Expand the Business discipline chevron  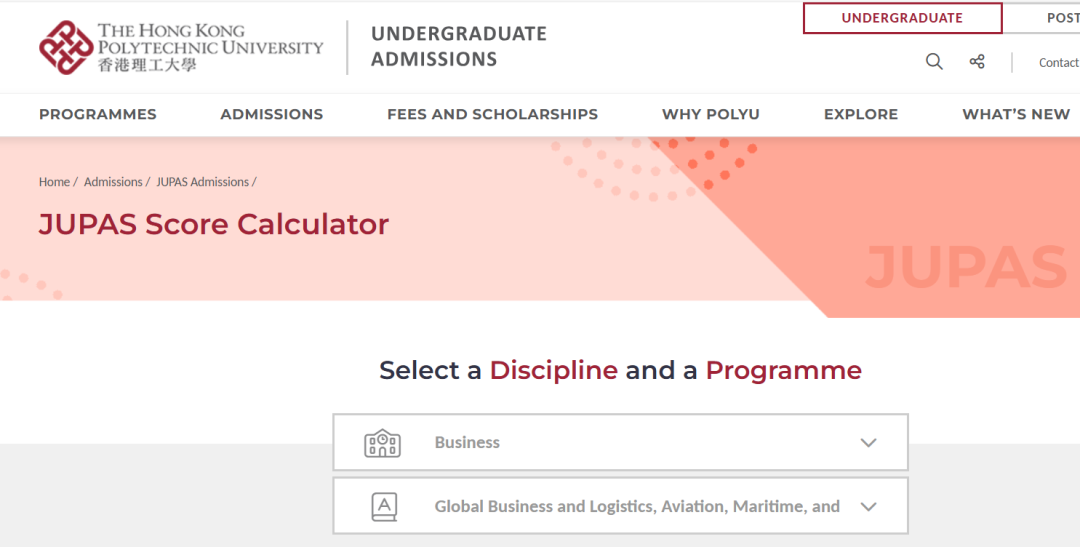pos(868,443)
